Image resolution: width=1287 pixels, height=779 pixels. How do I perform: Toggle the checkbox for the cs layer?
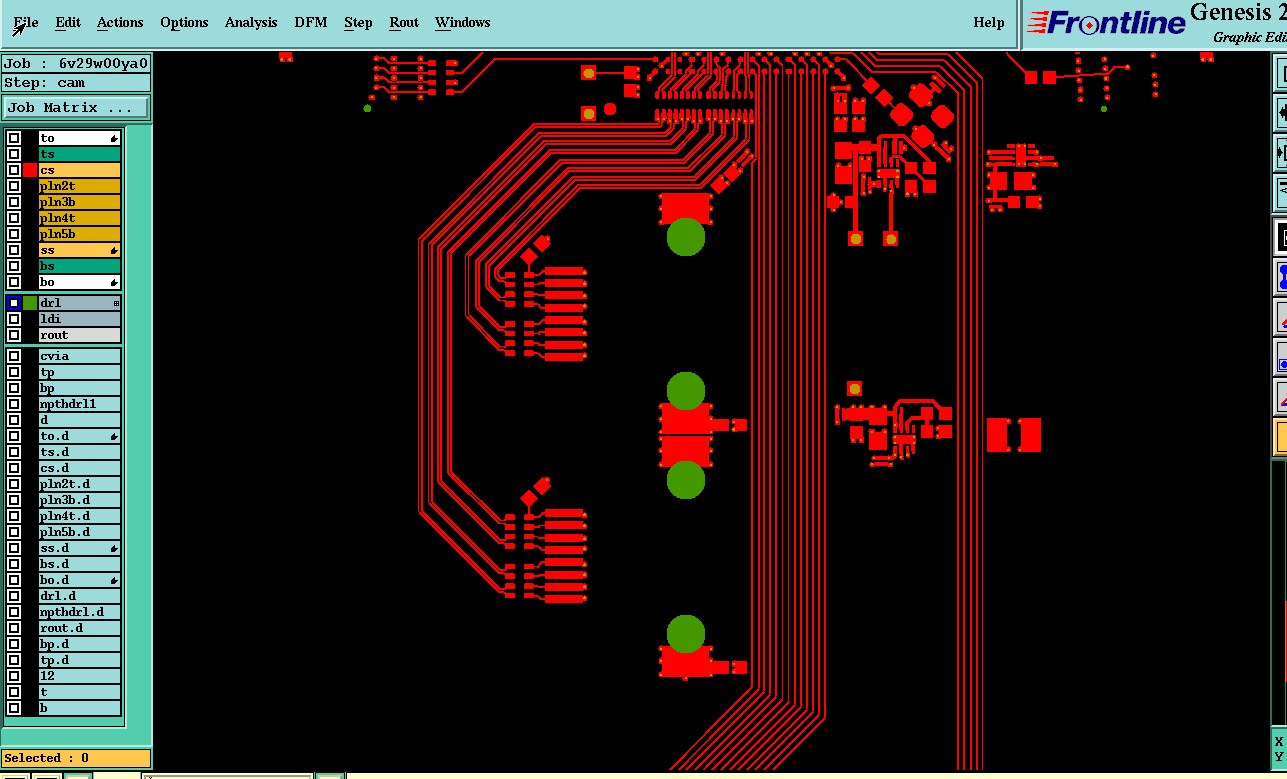coord(14,170)
